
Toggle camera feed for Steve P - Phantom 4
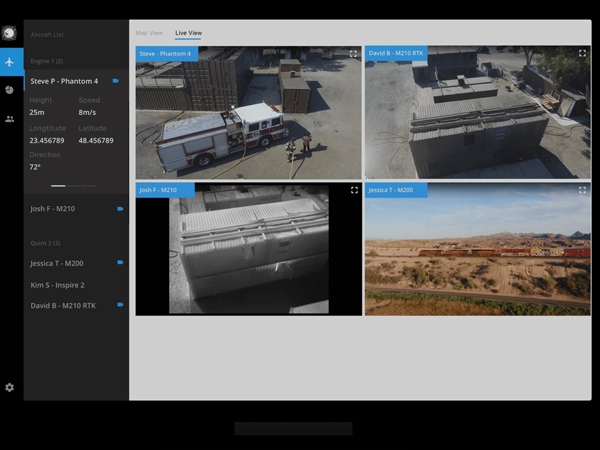[117, 81]
